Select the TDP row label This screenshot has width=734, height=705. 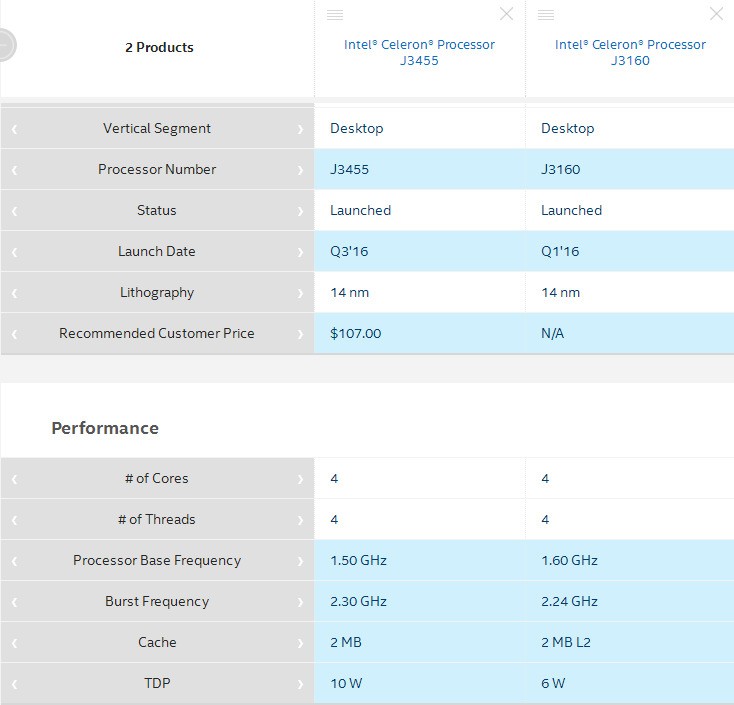point(157,683)
